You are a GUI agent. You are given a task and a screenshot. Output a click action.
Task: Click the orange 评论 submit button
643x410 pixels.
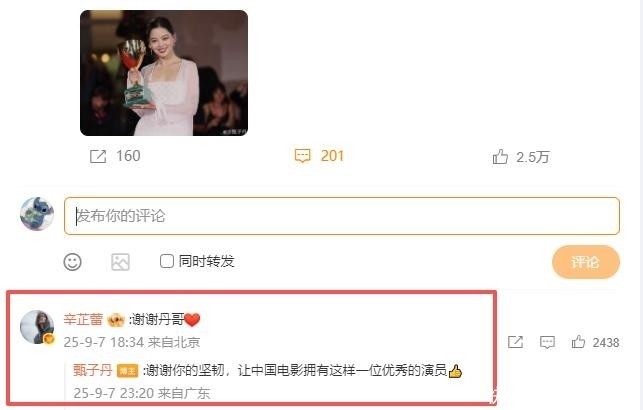pyautogui.click(x=586, y=262)
